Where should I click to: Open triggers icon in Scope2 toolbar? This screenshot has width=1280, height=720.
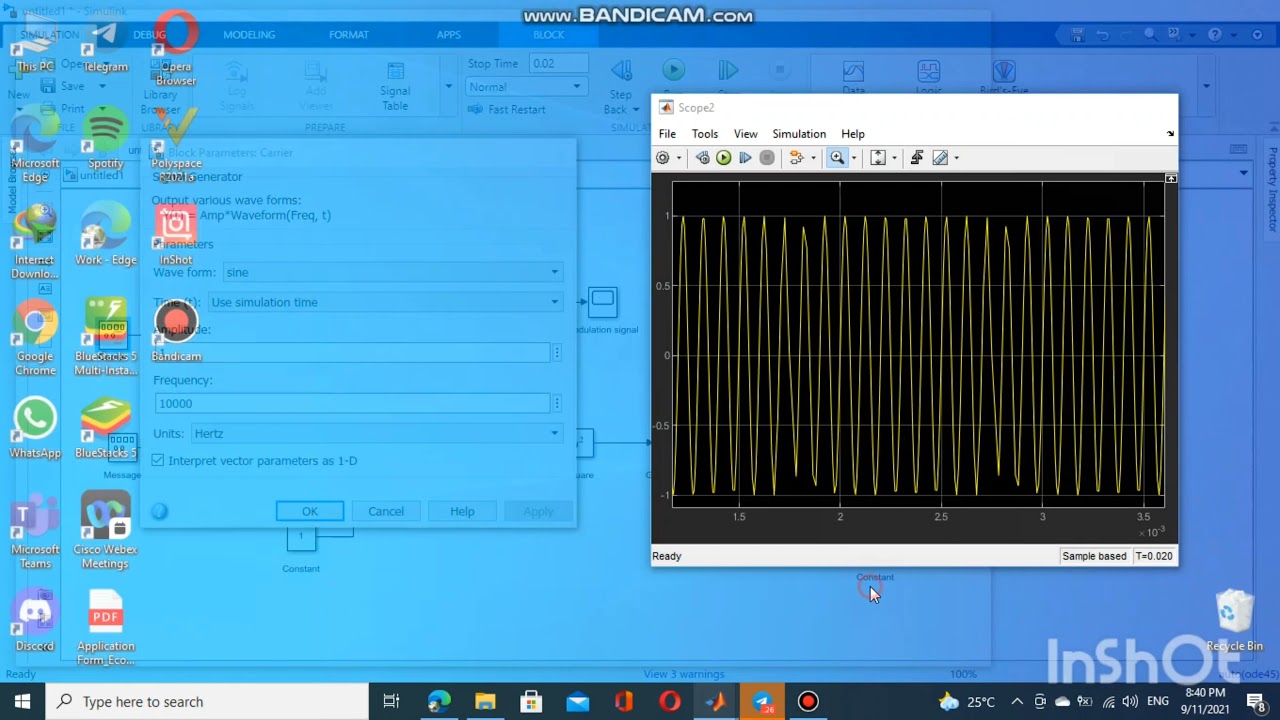pyautogui.click(x=916, y=158)
